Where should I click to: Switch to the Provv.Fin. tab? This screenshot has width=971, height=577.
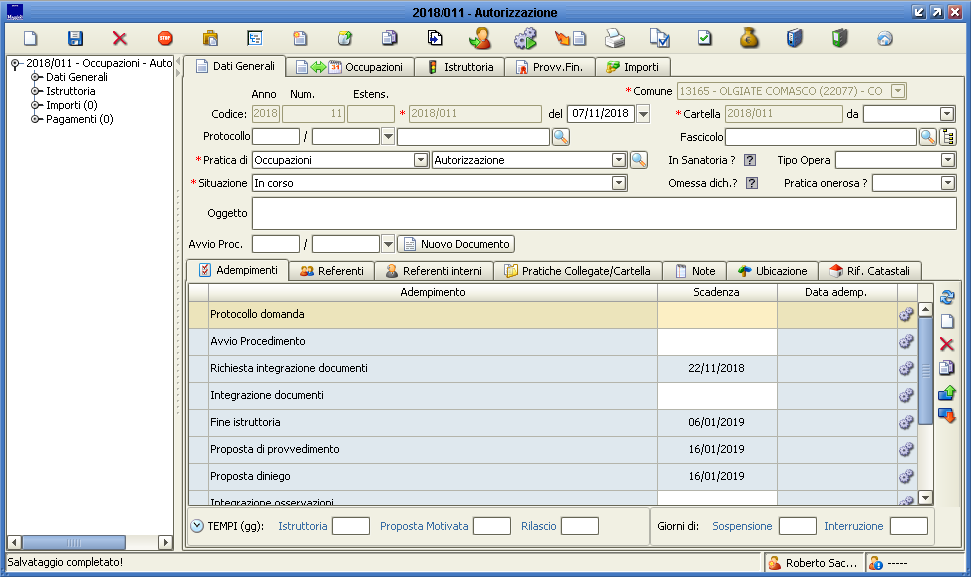(550, 67)
